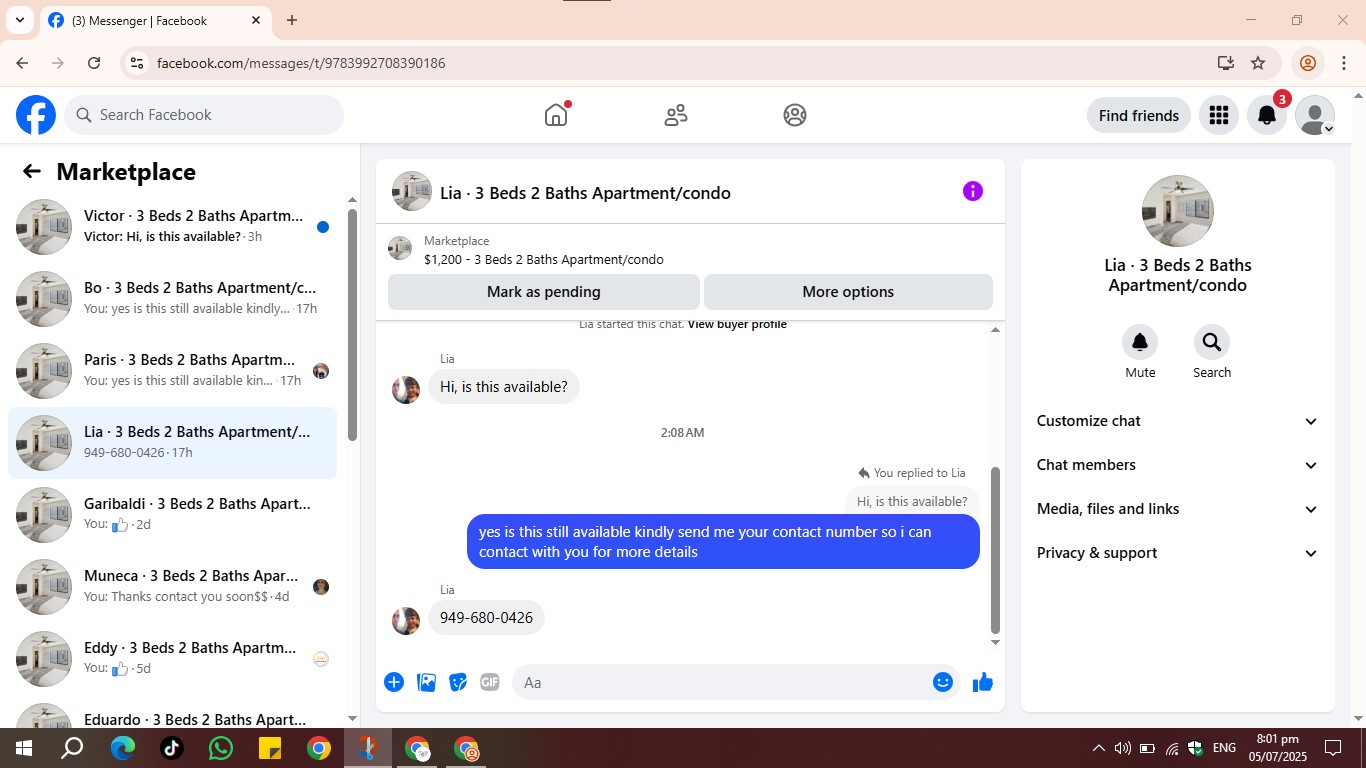1366x768 pixels.
Task: Open Garibaldi conversation in chat list
Action: [x=172, y=515]
